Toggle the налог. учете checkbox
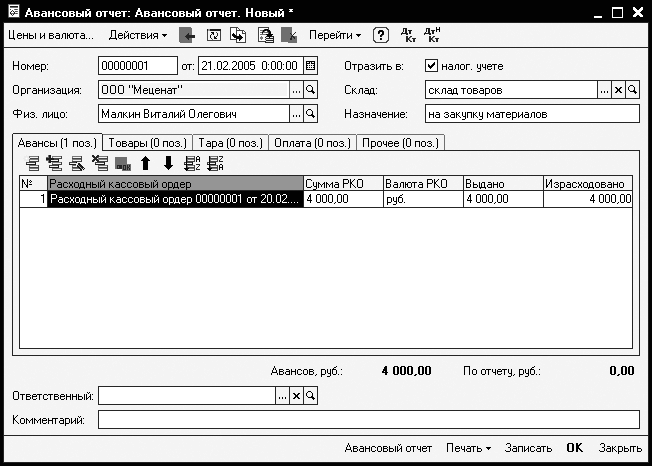 [x=431, y=66]
